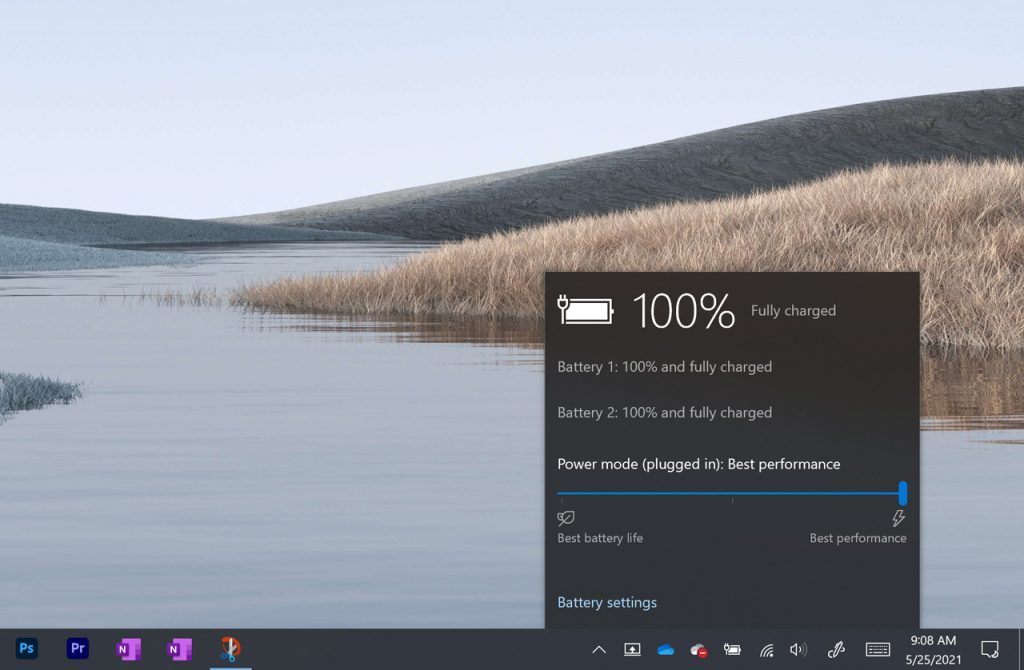Open the Battery settings link
This screenshot has width=1024, height=670.
(x=607, y=602)
